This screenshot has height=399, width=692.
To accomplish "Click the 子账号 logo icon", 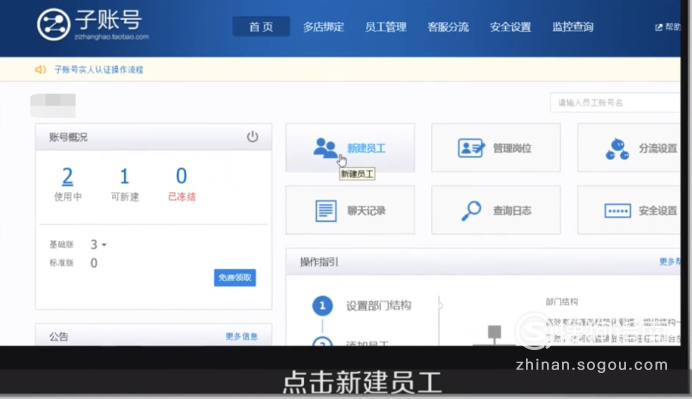I will tap(53, 24).
